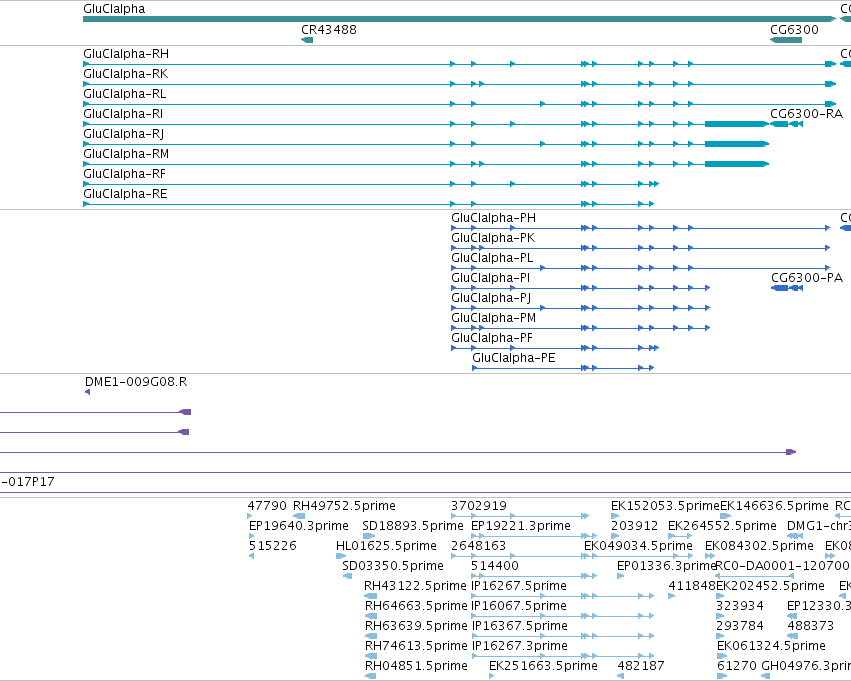Click the HL01625.5prime EST label
The image size is (851, 681).
(386, 546)
